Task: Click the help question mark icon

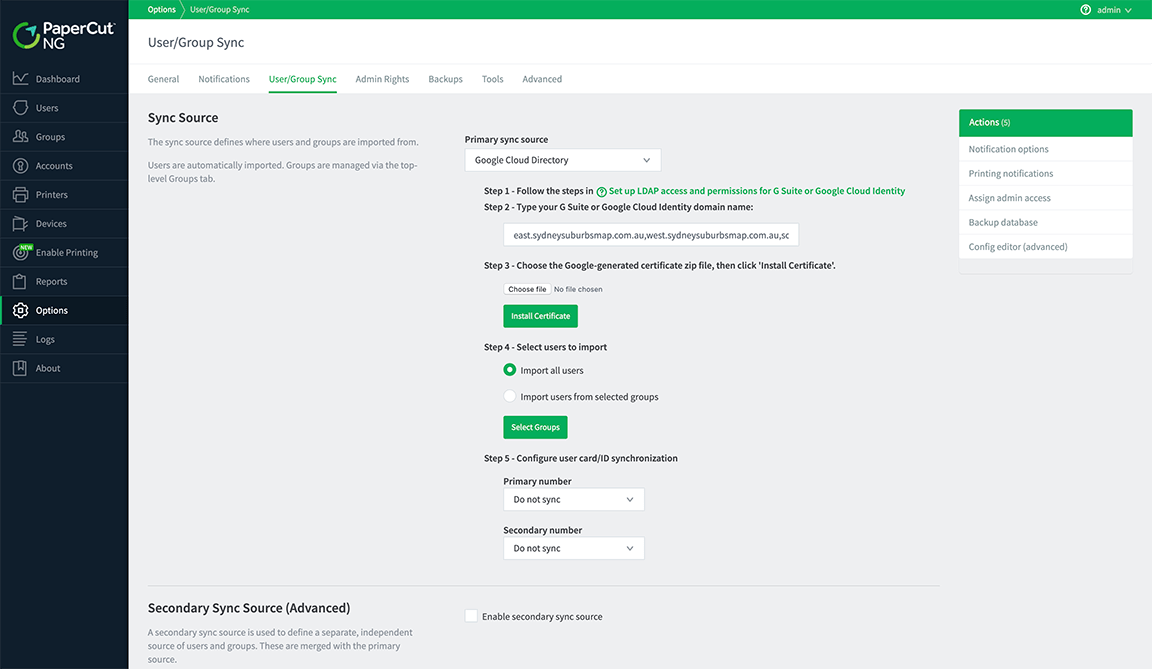Action: [x=1086, y=10]
